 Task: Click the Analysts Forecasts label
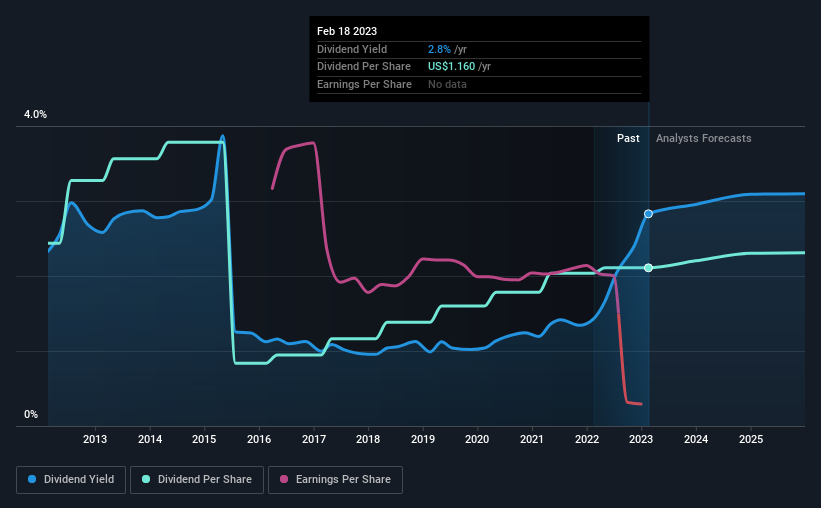pyautogui.click(x=704, y=138)
